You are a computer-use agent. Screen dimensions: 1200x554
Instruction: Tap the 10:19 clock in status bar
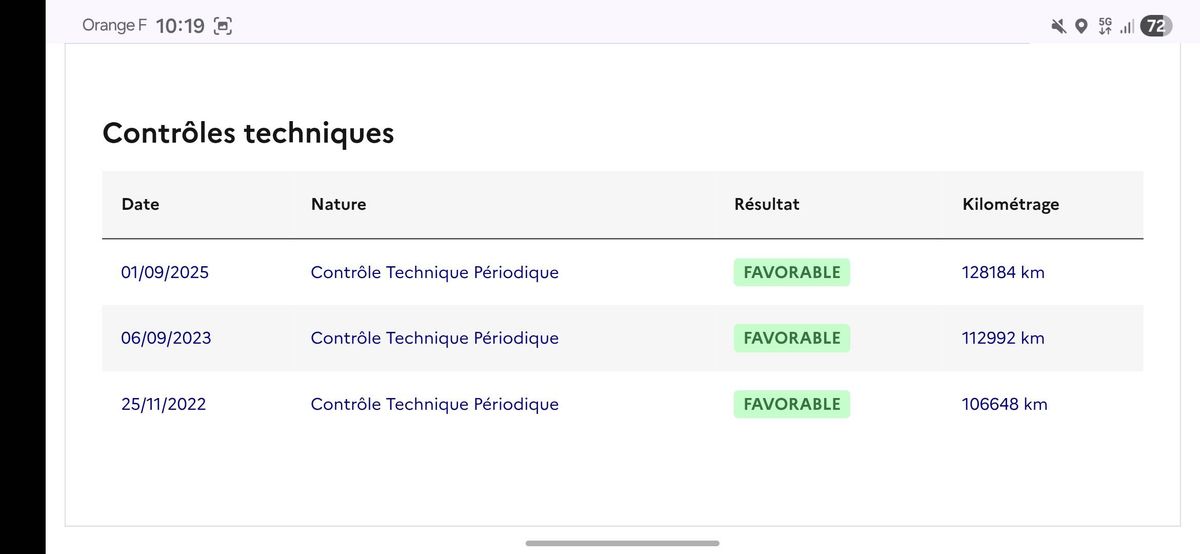click(180, 27)
